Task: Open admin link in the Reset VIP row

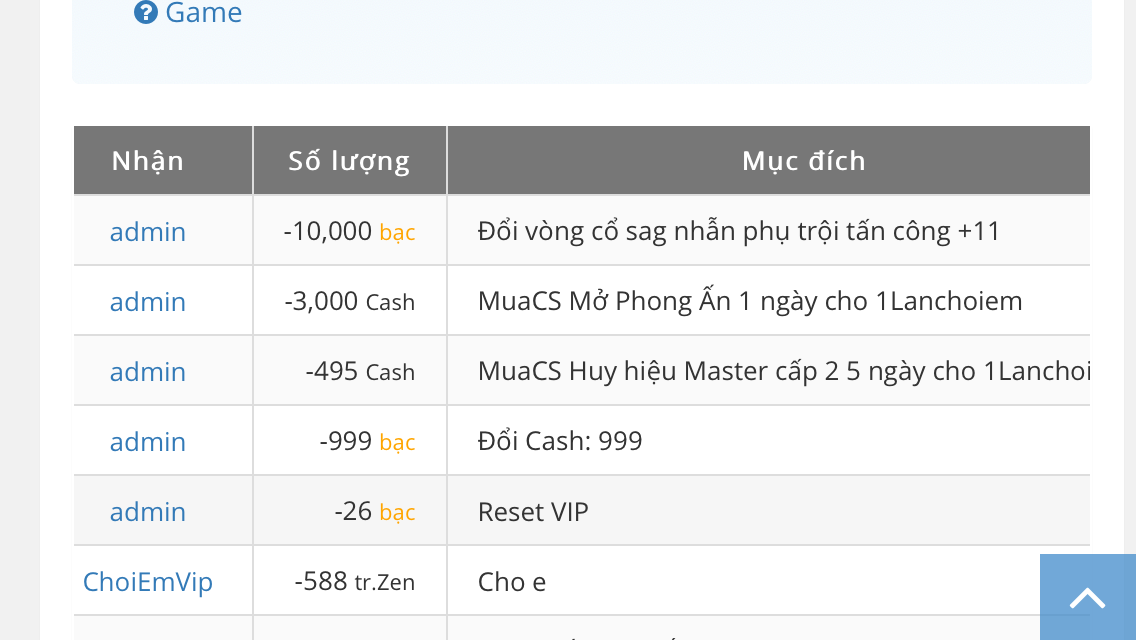Action: click(148, 512)
